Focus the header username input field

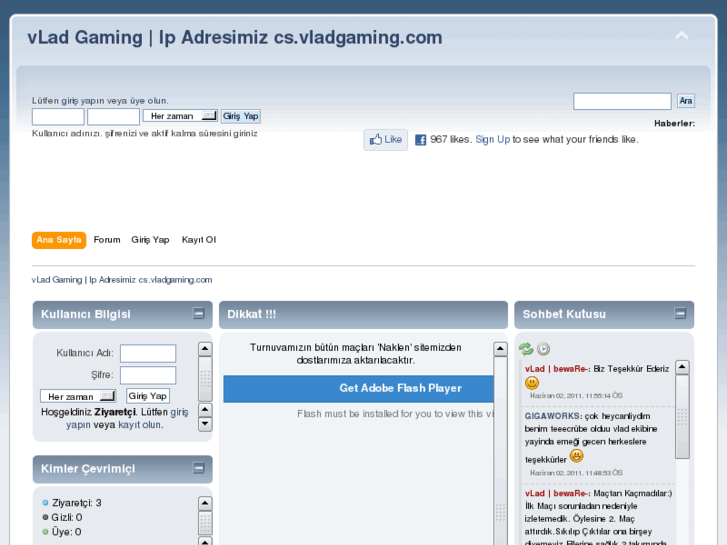(58, 117)
